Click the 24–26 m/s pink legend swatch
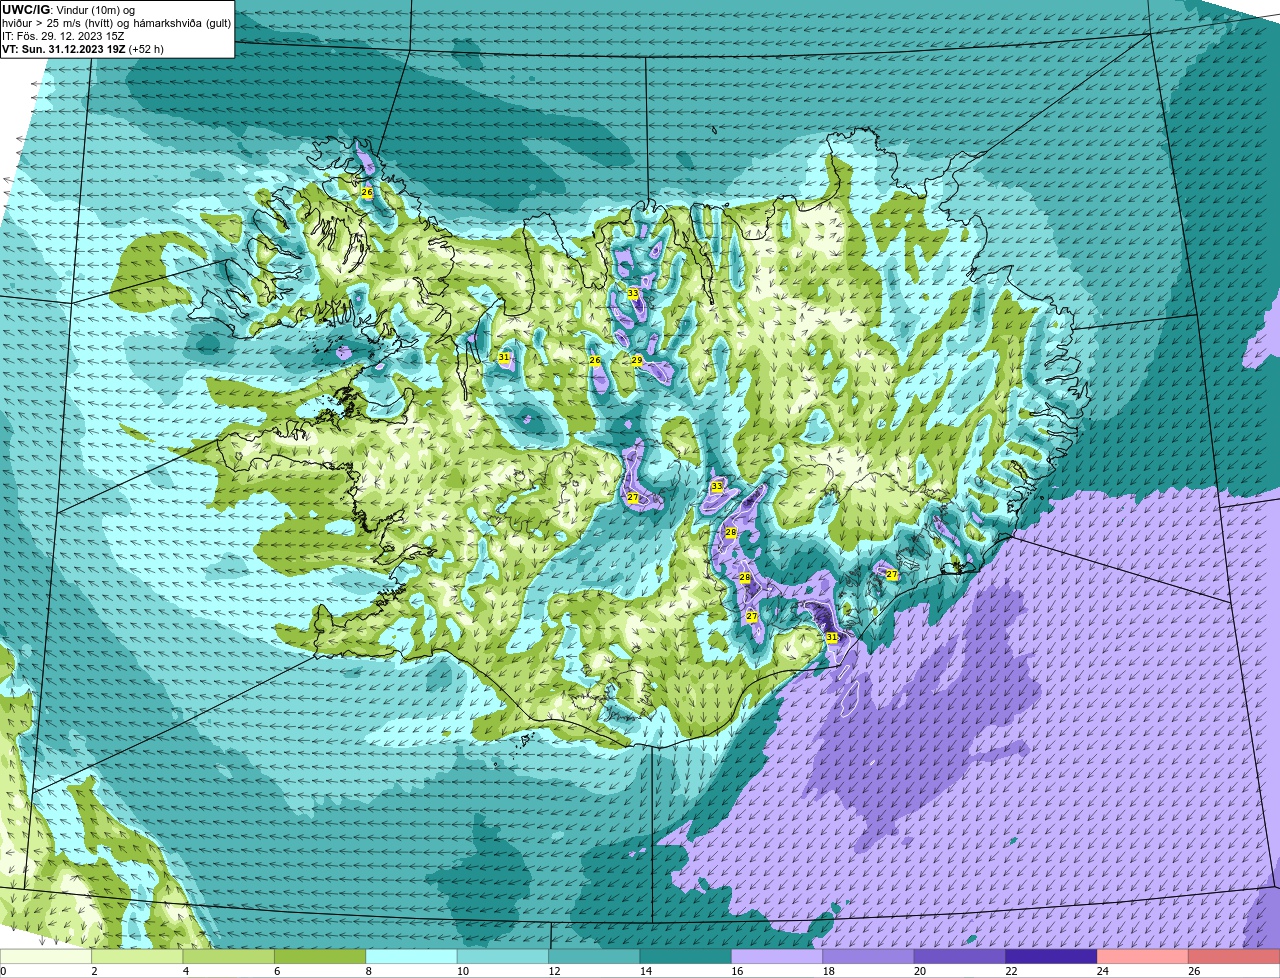The height and width of the screenshot is (978, 1280). pos(1143,956)
